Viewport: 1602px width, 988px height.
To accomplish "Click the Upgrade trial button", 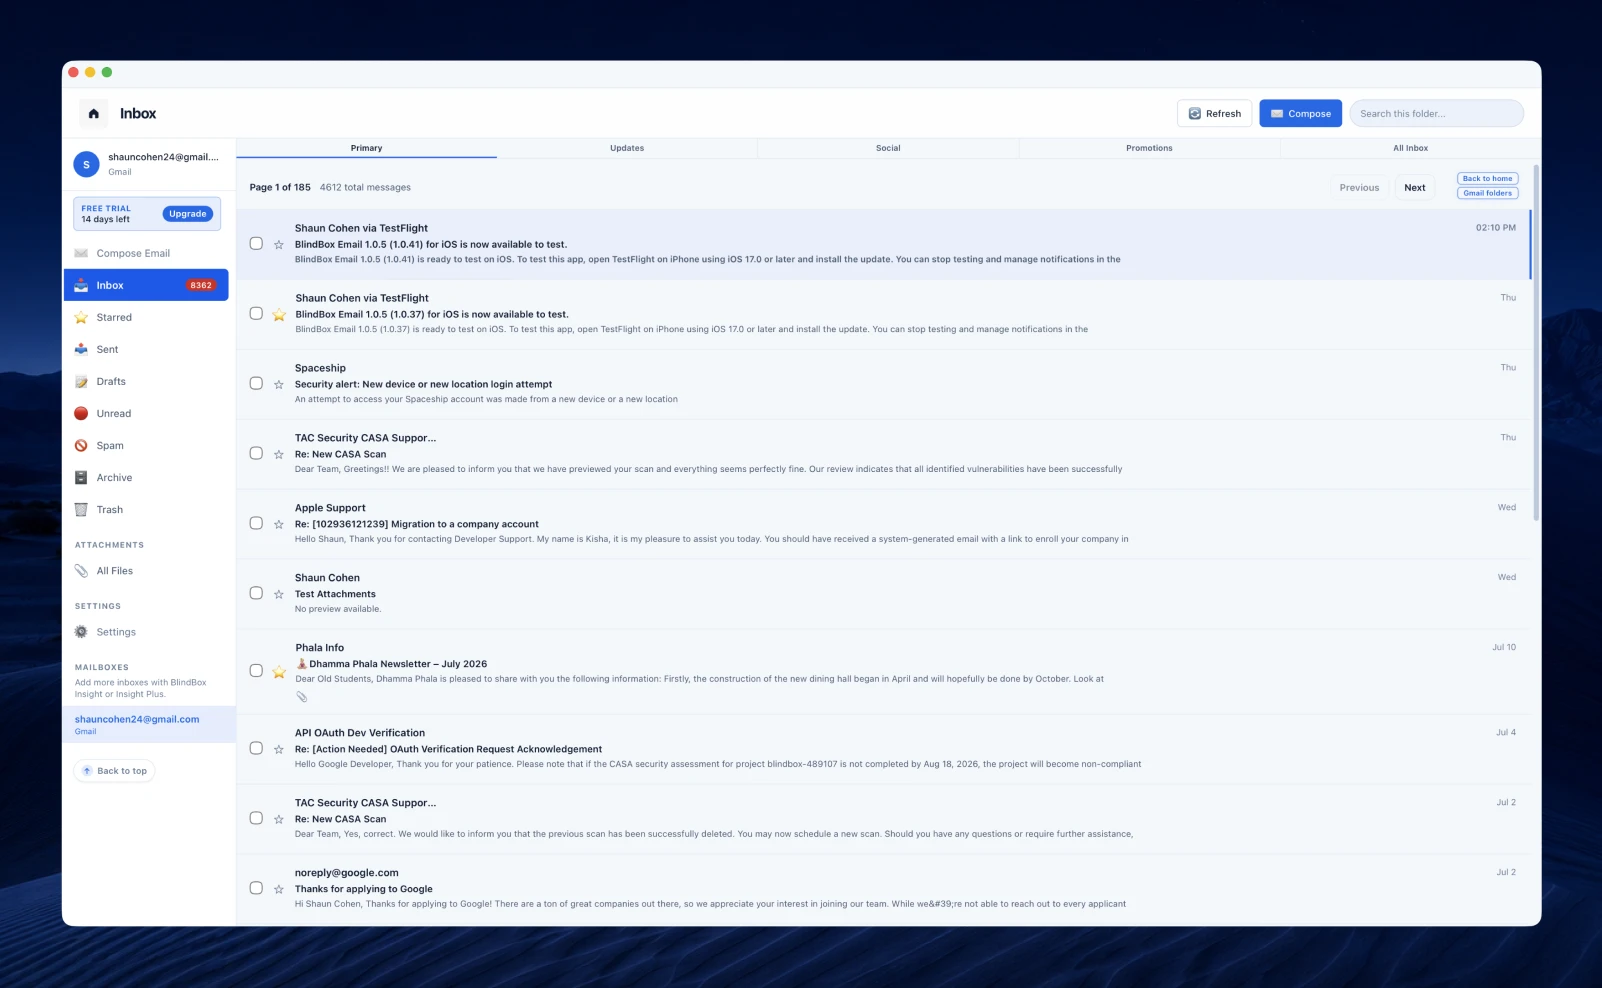I will tap(187, 214).
